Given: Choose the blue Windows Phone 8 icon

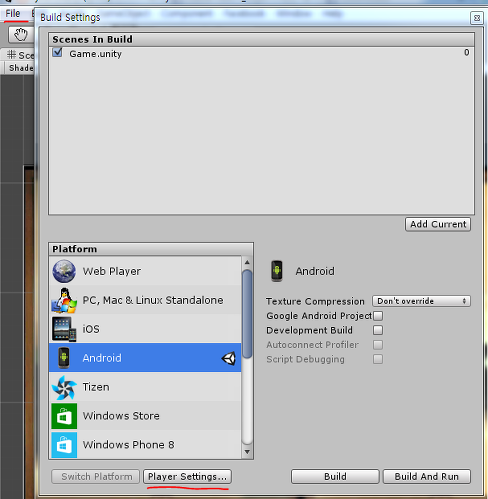Looking at the screenshot, I should (x=64, y=445).
